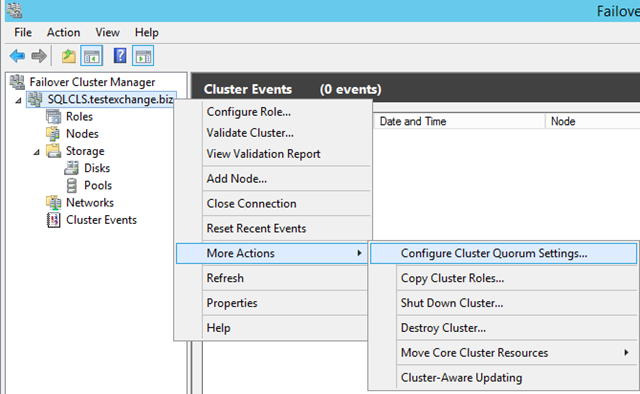Choose Help in the context menu

coord(273,328)
